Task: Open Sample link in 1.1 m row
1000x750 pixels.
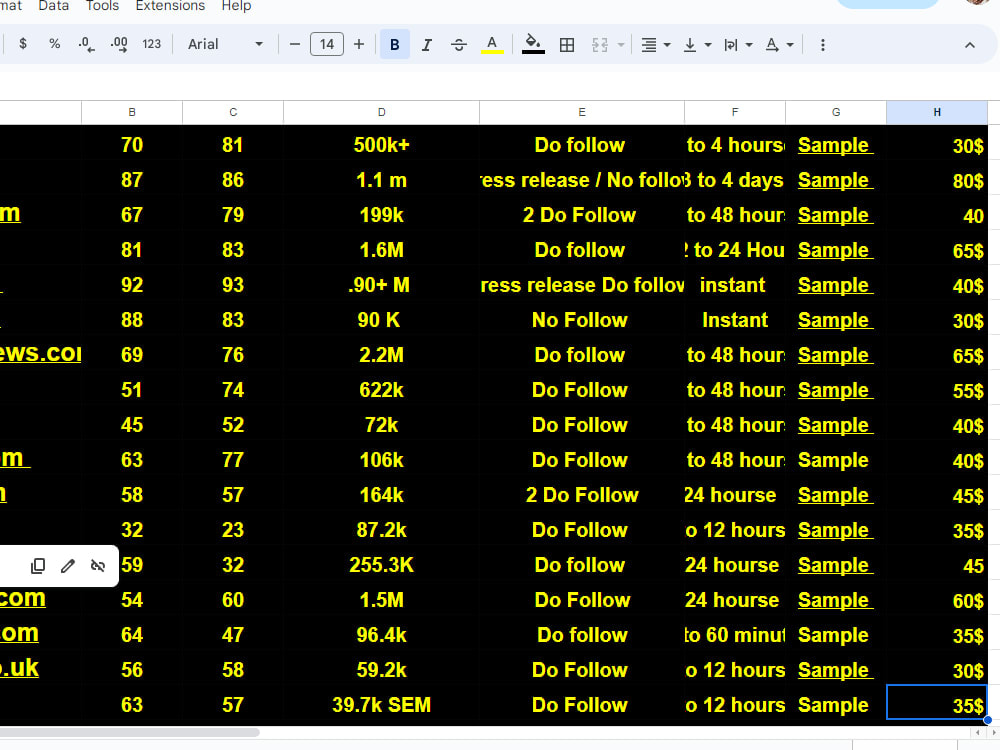Action: pyautogui.click(x=835, y=180)
